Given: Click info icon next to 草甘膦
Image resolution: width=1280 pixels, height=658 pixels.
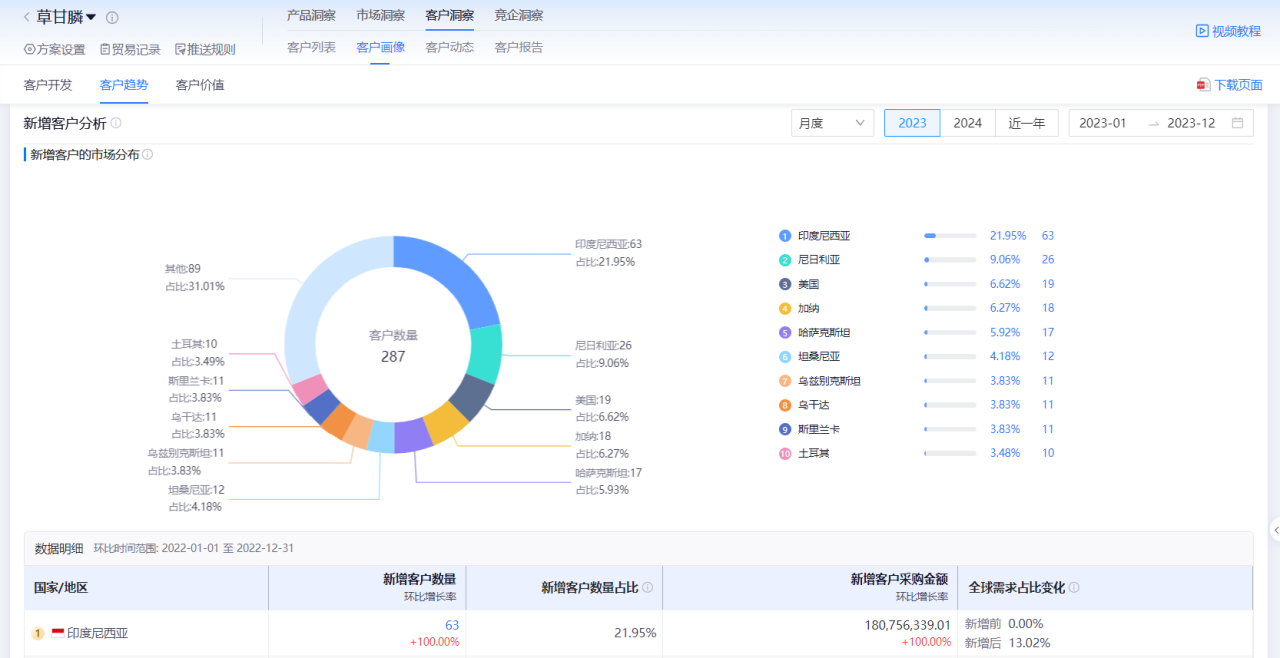Looking at the screenshot, I should 112,18.
